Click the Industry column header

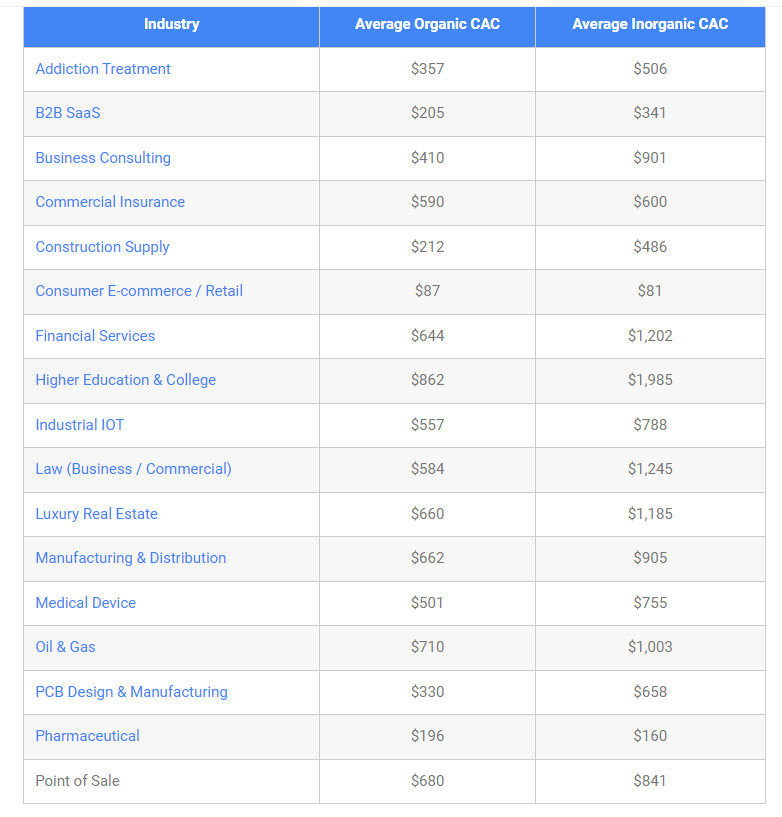coord(171,24)
